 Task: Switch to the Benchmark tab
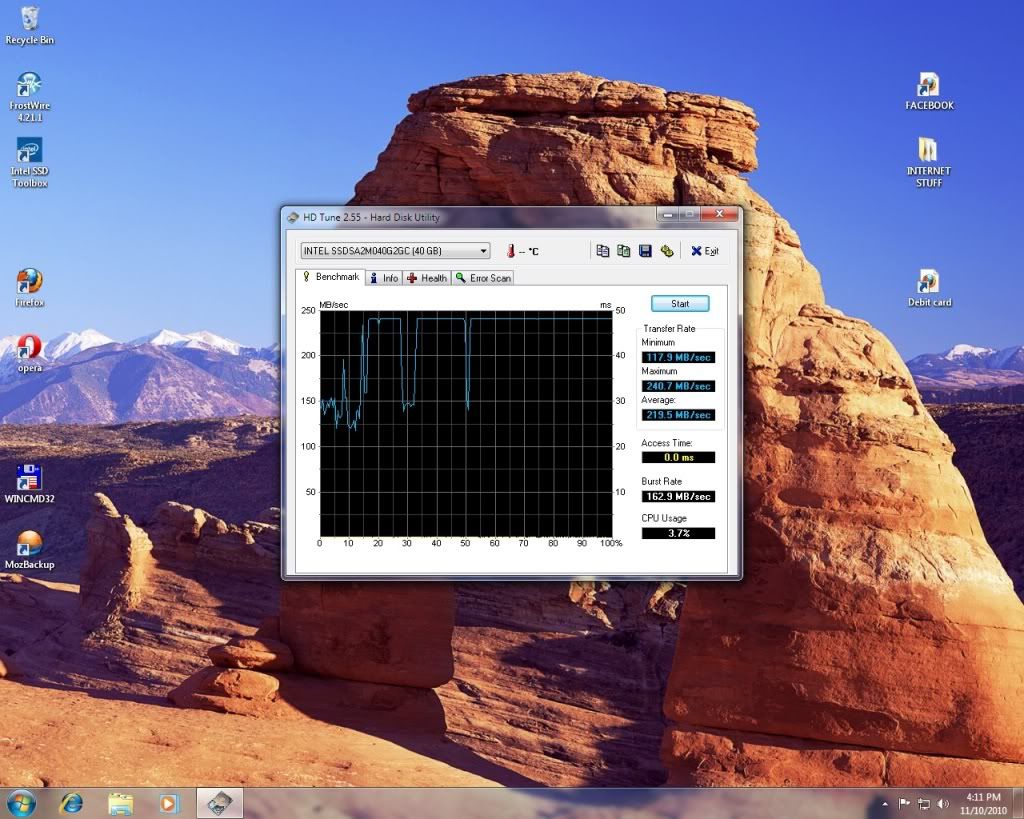coord(331,277)
